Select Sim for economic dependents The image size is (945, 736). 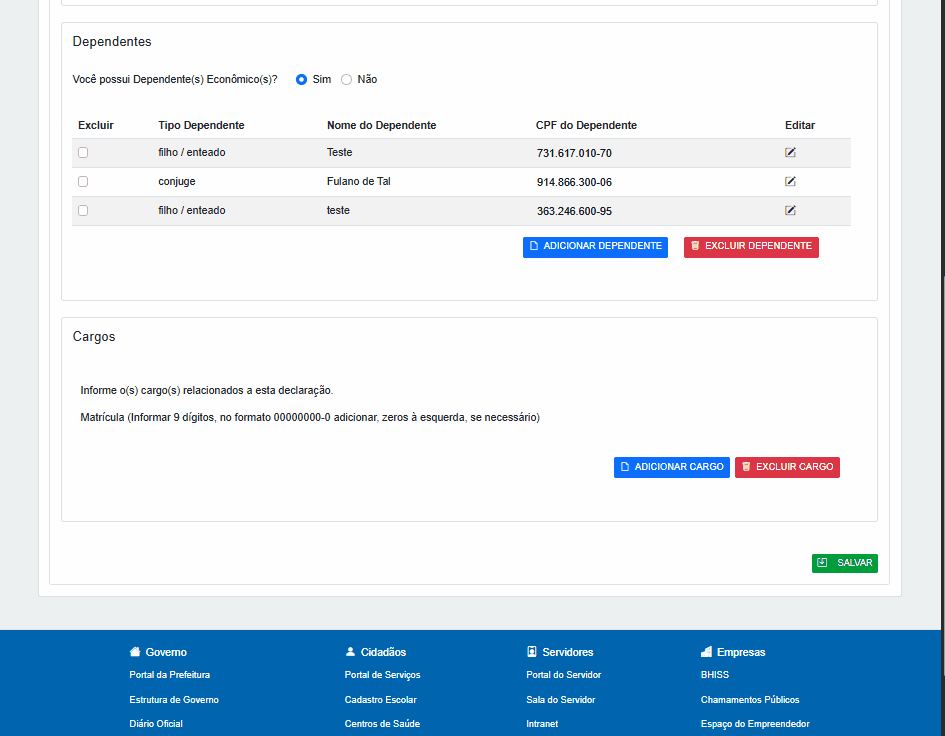pyautogui.click(x=301, y=80)
